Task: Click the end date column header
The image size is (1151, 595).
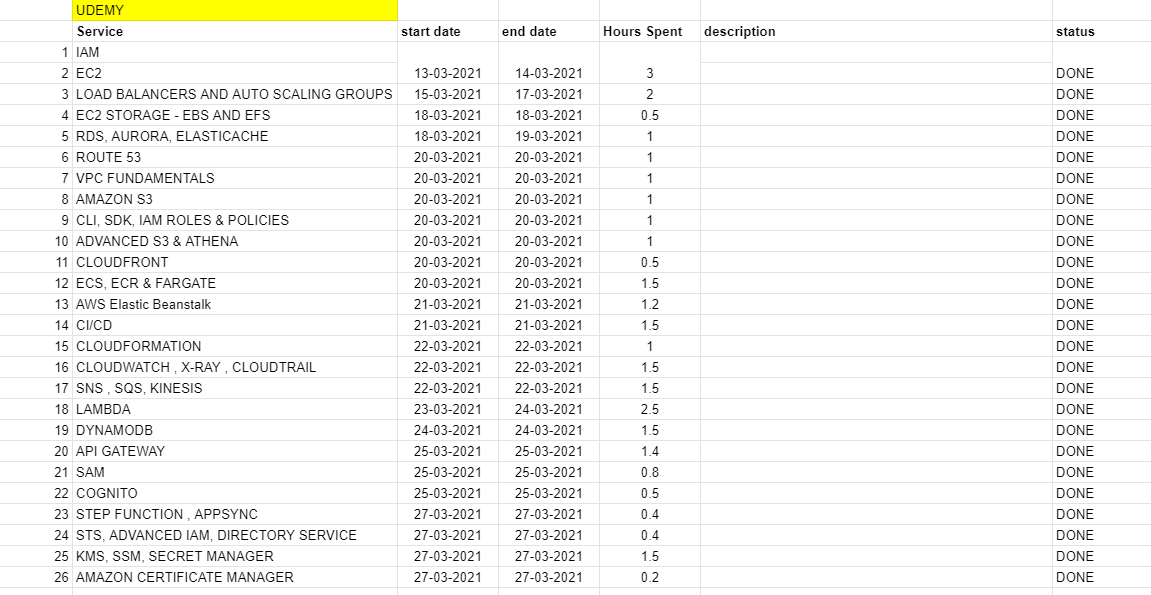Action: click(549, 32)
